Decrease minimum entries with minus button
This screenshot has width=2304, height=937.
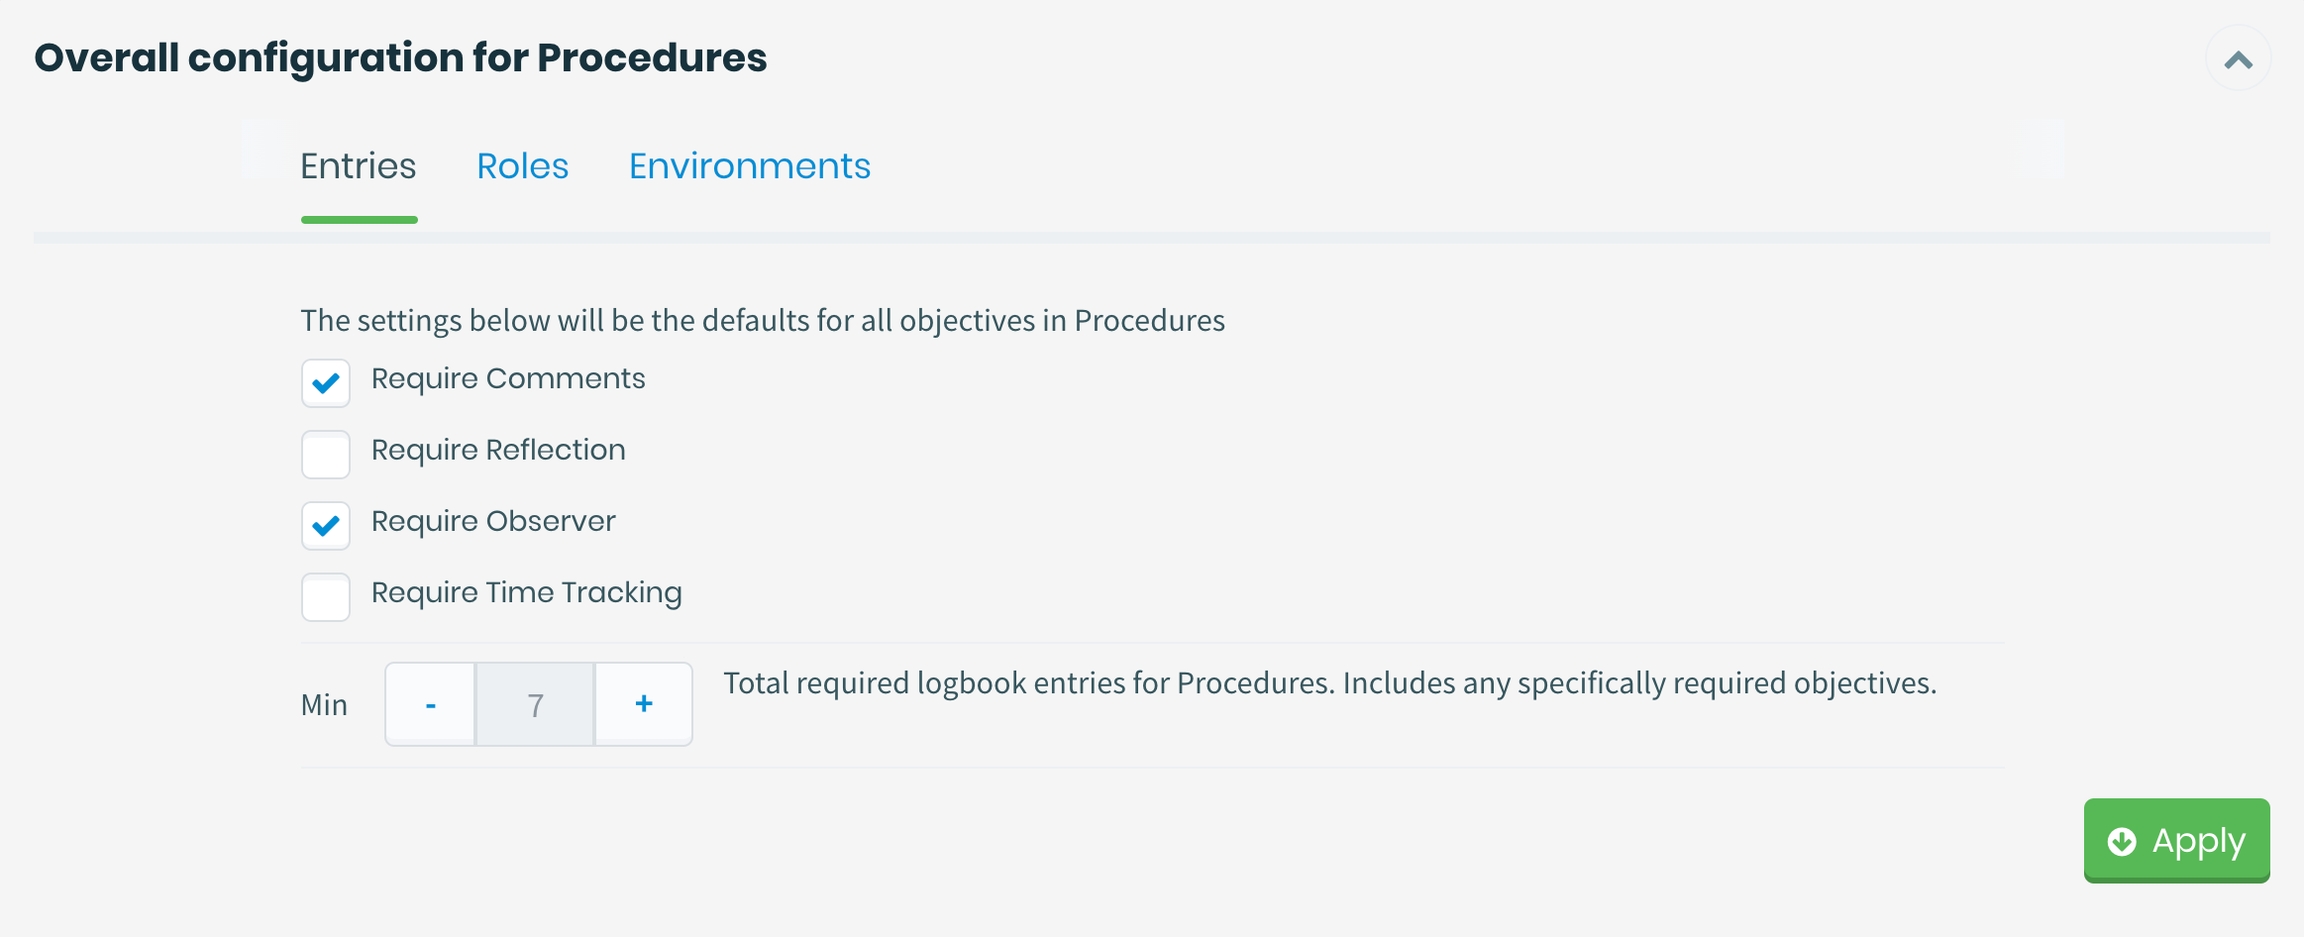click(x=431, y=704)
